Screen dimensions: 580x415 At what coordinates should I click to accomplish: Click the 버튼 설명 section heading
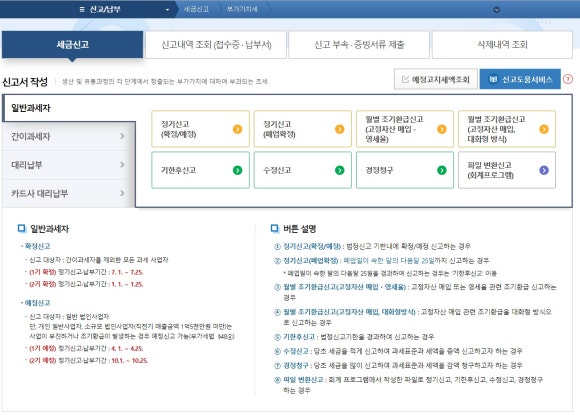click(300, 229)
